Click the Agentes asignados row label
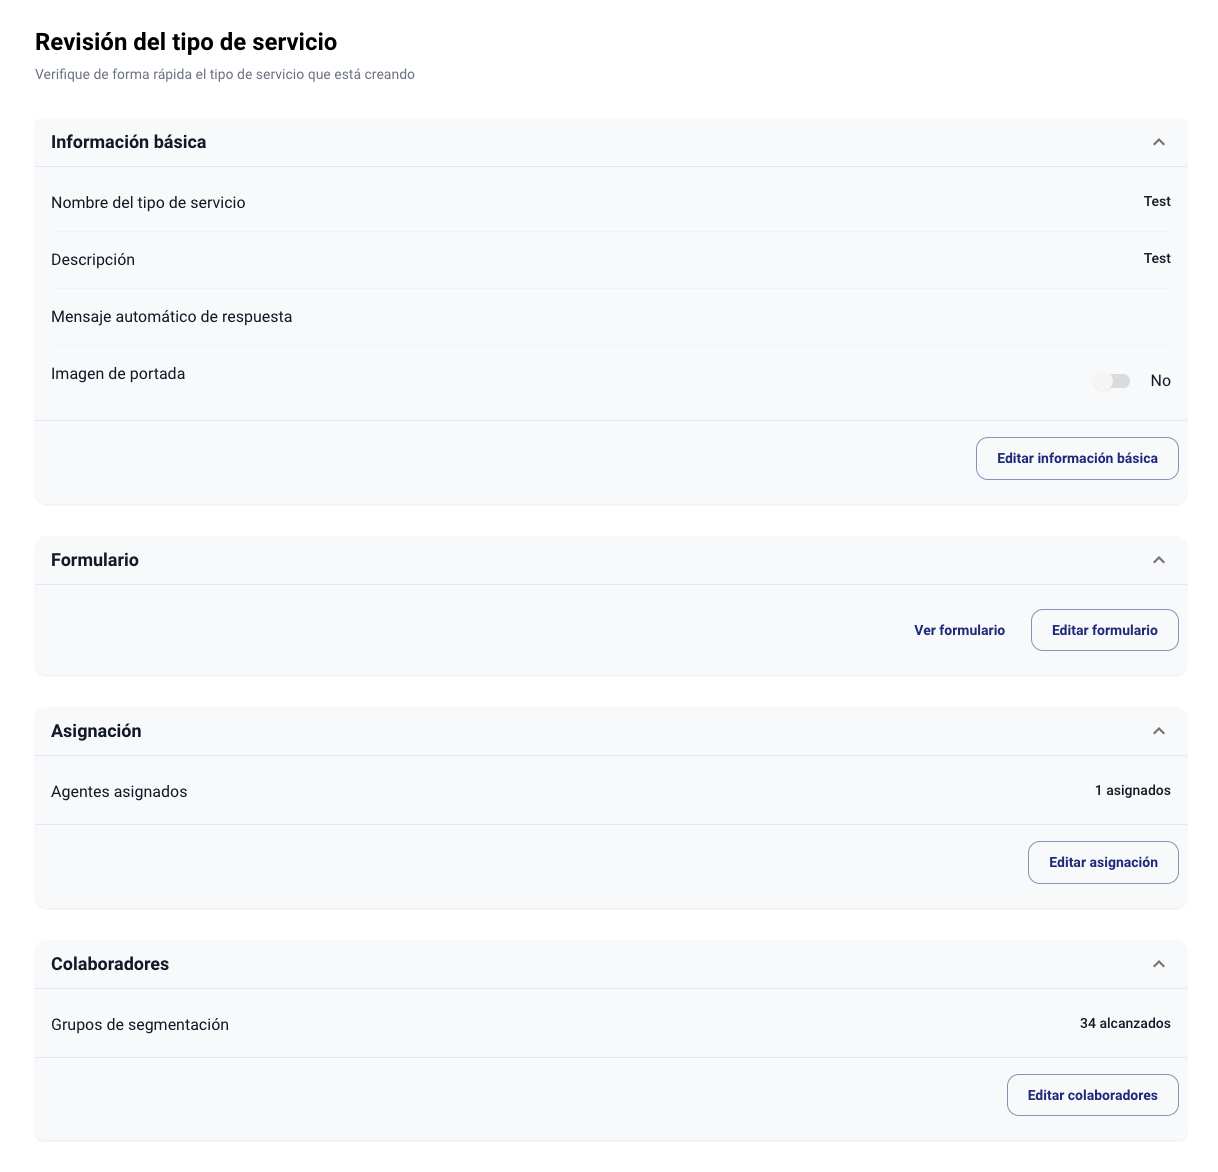The width and height of the screenshot is (1218, 1172). point(119,791)
